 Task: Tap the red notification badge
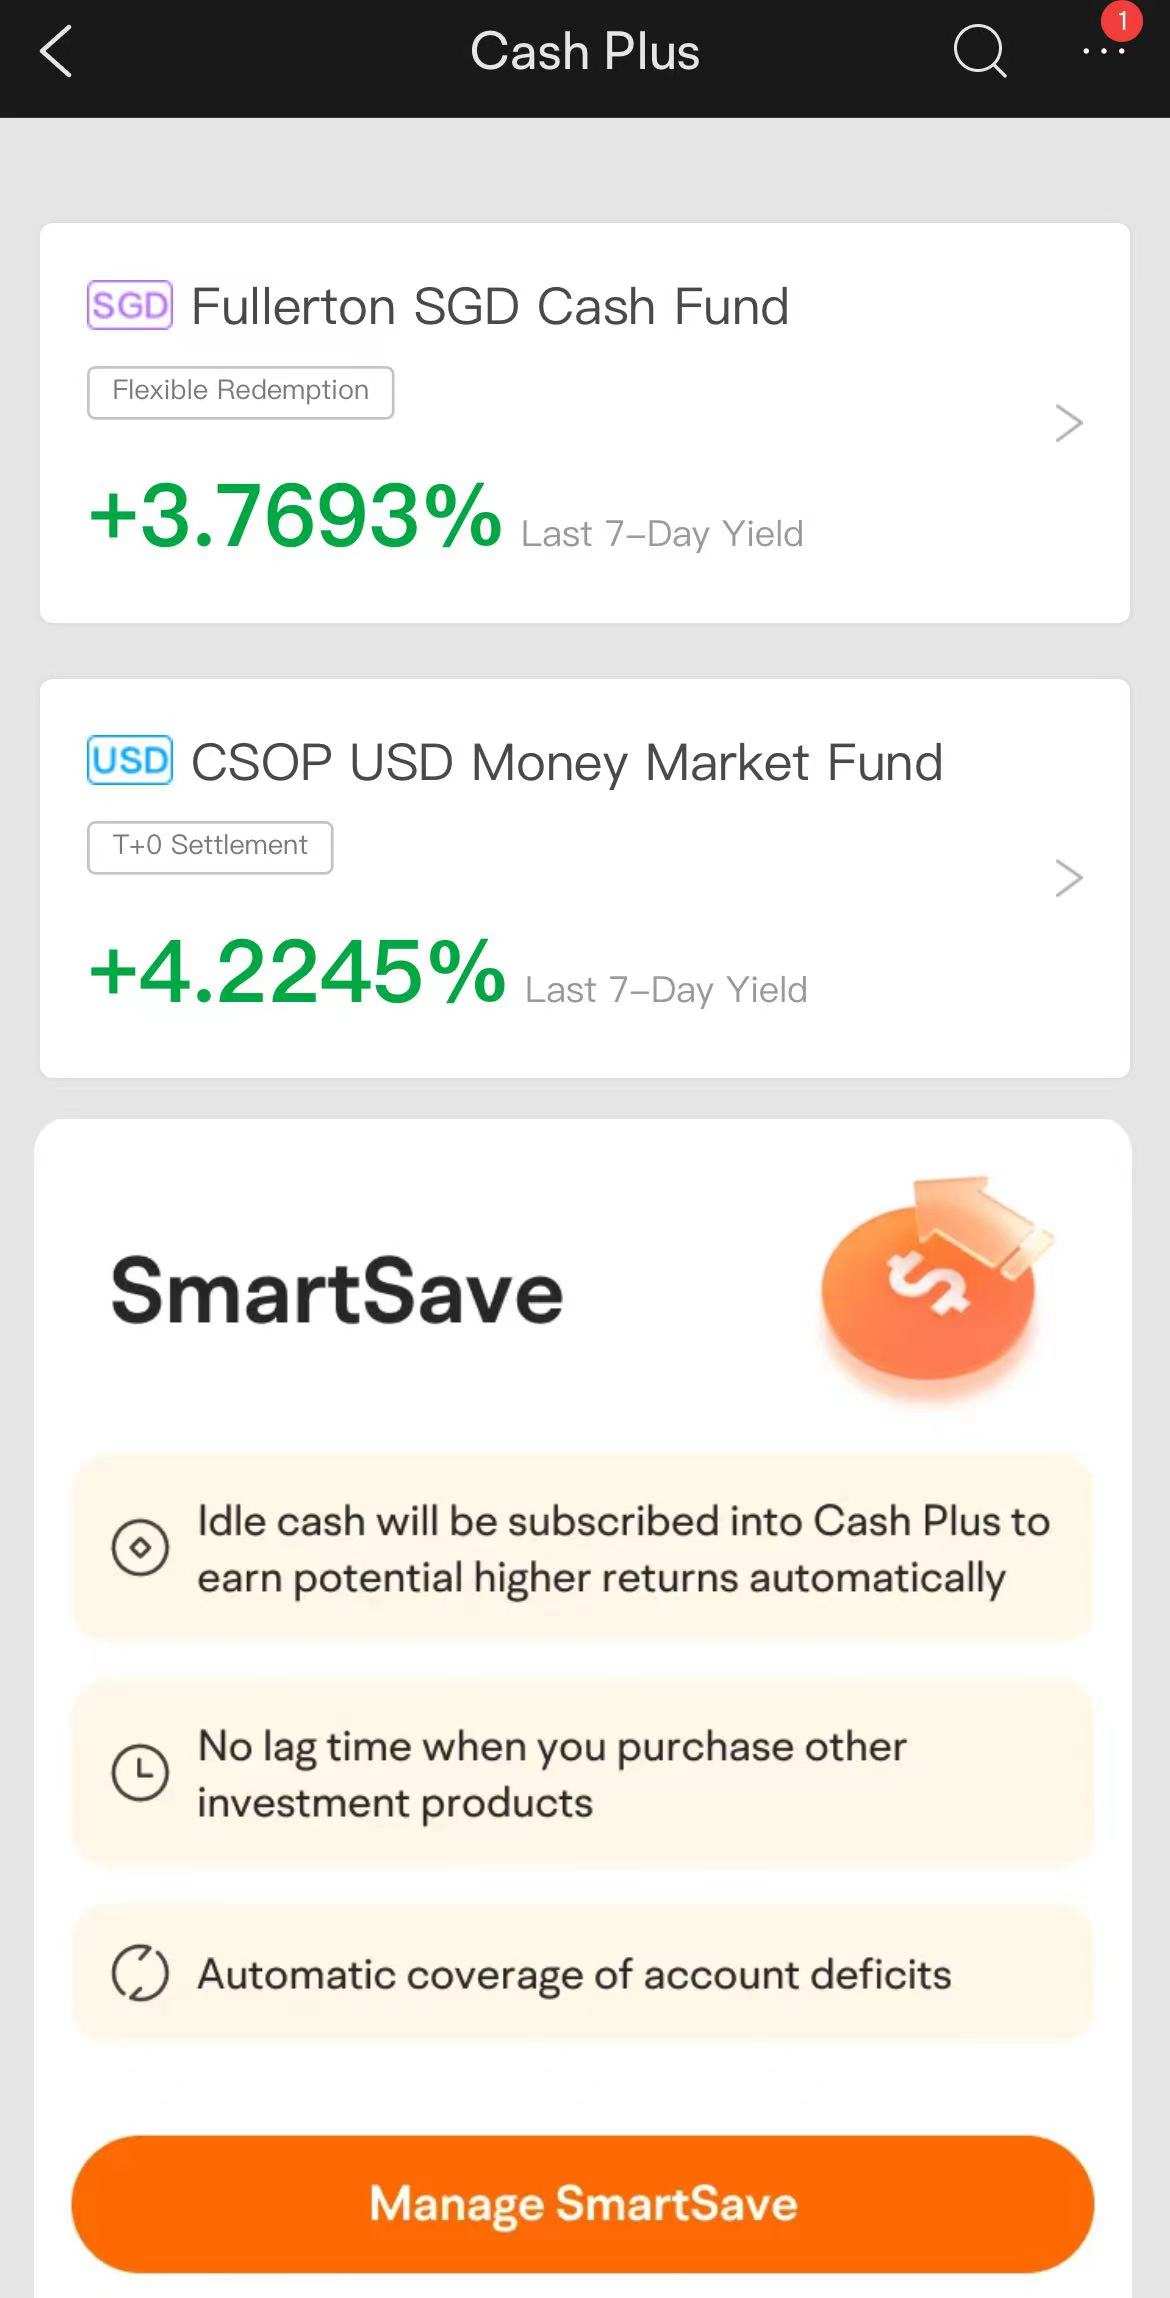[1122, 21]
